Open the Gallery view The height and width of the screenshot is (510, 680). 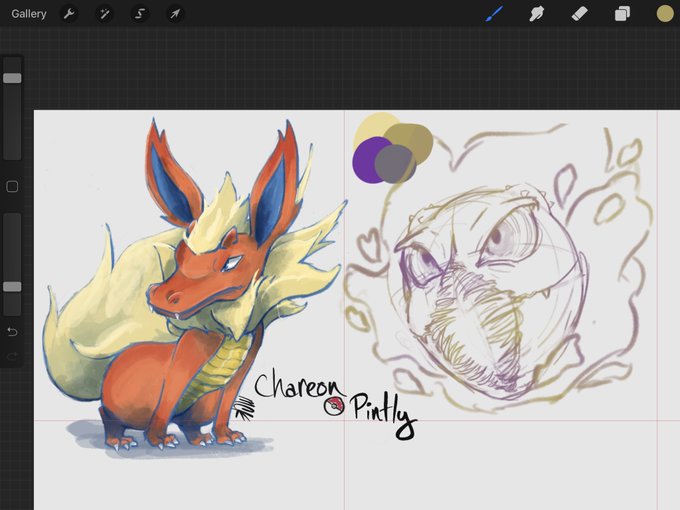click(29, 14)
